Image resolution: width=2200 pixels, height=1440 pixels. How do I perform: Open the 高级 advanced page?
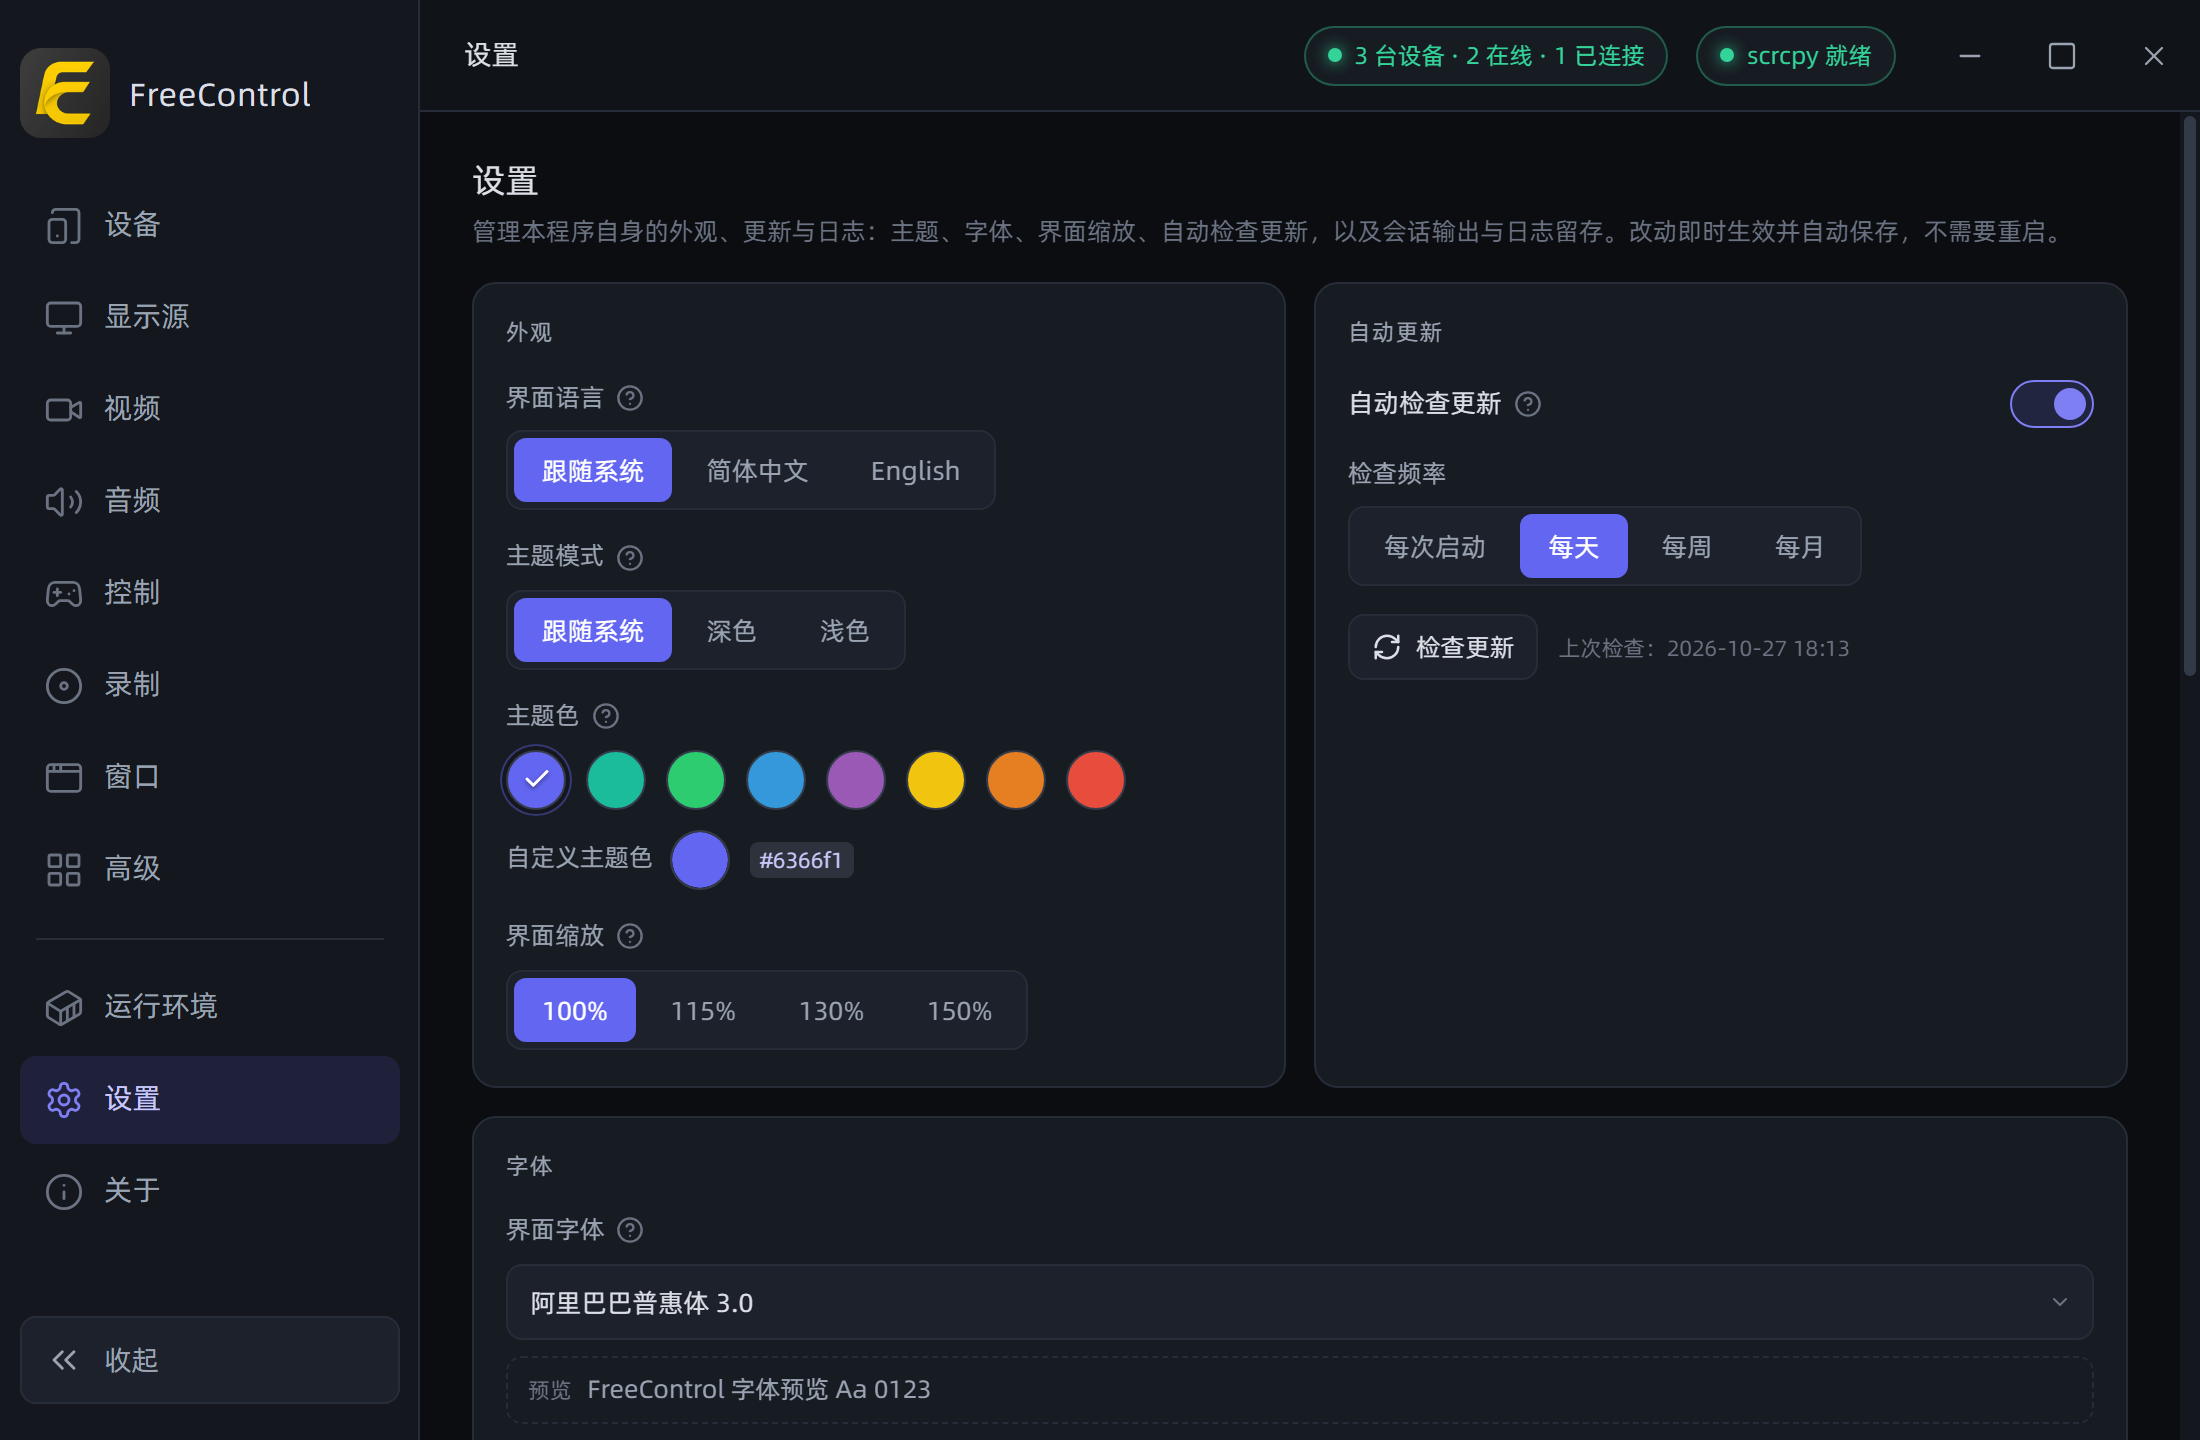point(210,869)
